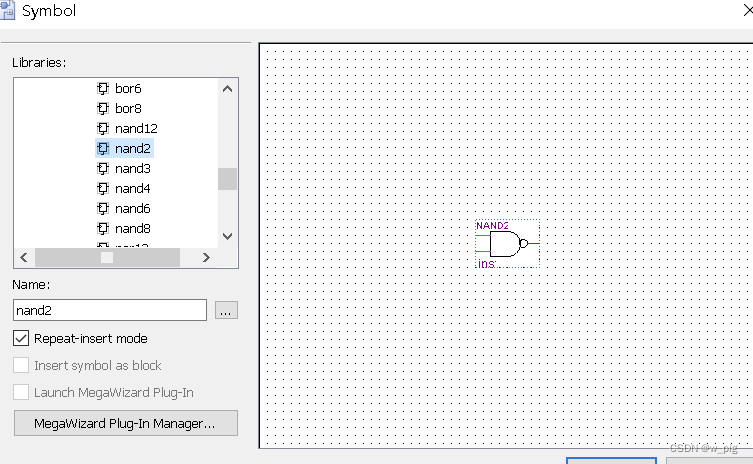Click the symbol icon beside nand12
The image size is (753, 464).
pos(103,128)
